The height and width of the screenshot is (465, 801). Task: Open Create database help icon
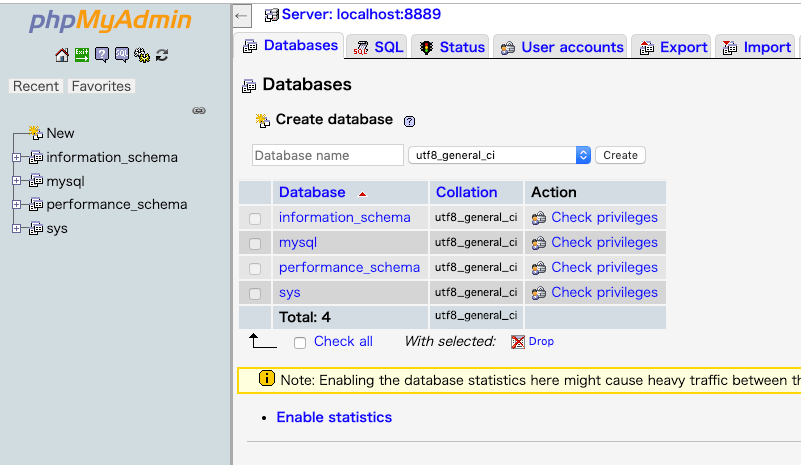tap(409, 121)
